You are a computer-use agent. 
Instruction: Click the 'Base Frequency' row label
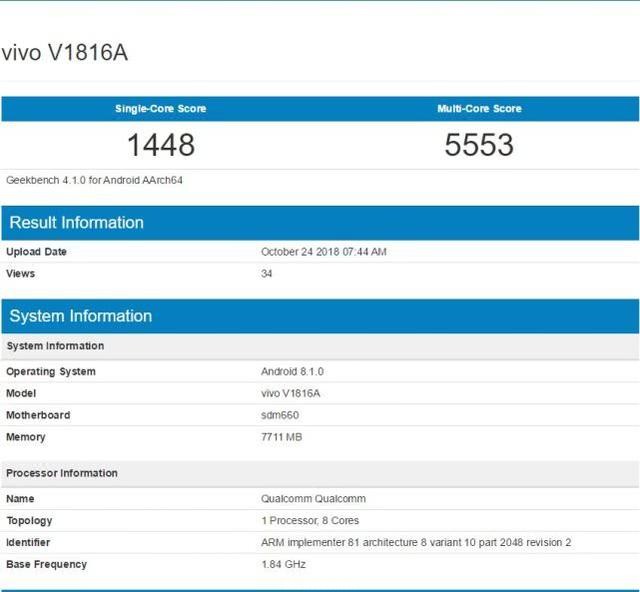(47, 564)
